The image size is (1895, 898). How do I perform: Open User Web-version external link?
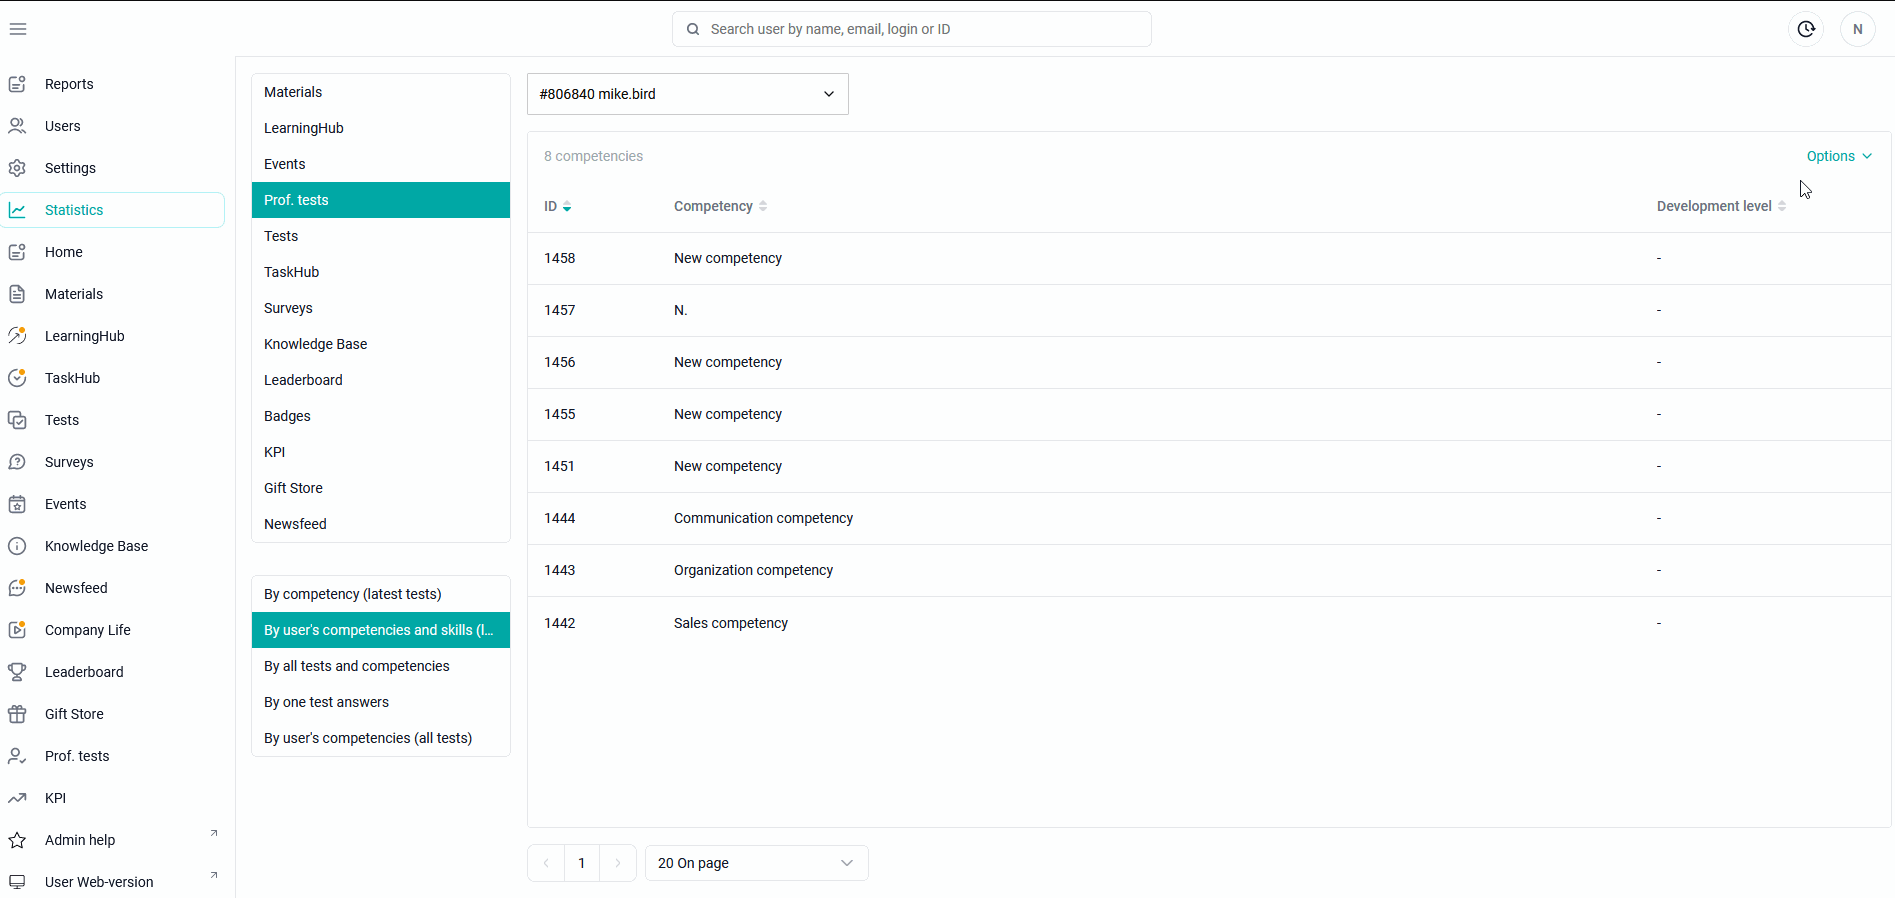[213, 875]
